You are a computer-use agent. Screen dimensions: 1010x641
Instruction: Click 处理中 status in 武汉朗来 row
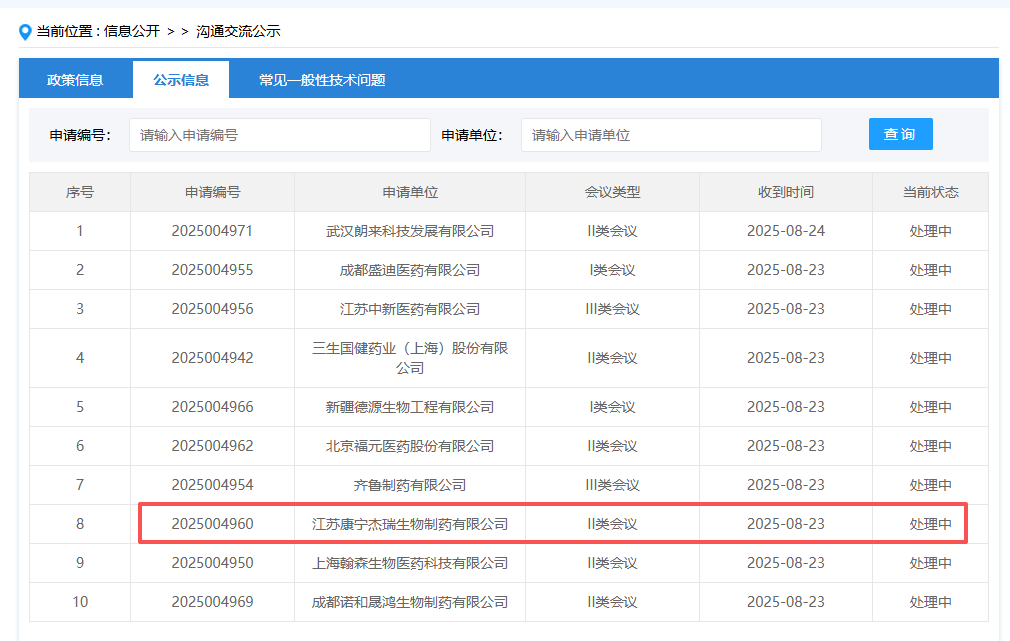[931, 231]
